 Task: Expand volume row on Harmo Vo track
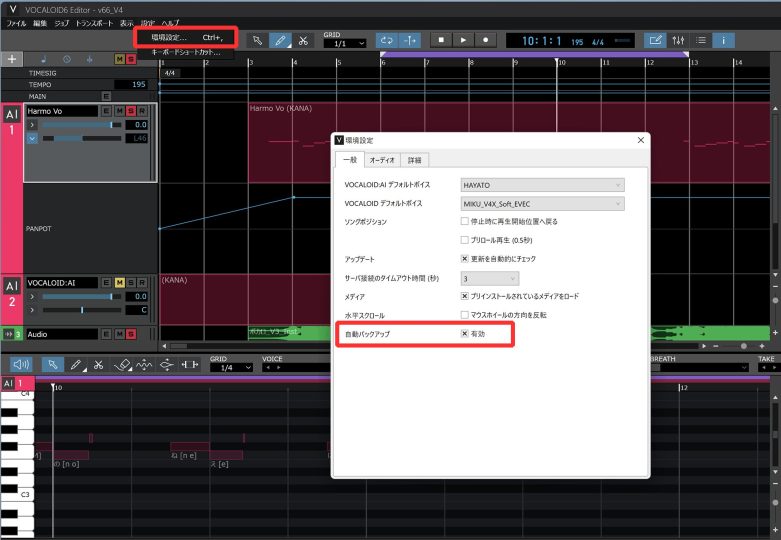click(32, 125)
